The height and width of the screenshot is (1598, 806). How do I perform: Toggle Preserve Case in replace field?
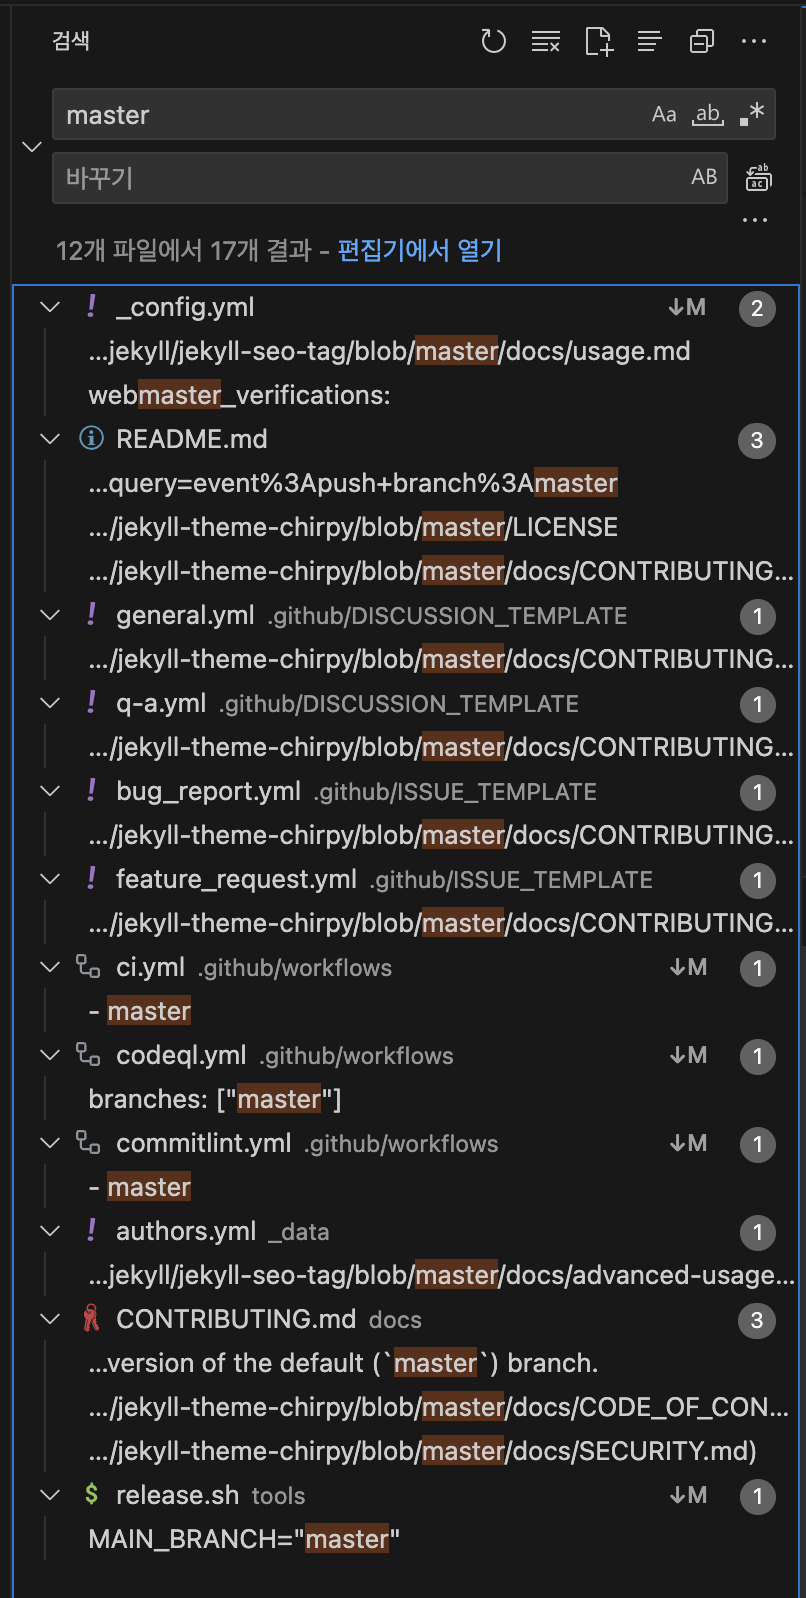click(704, 178)
